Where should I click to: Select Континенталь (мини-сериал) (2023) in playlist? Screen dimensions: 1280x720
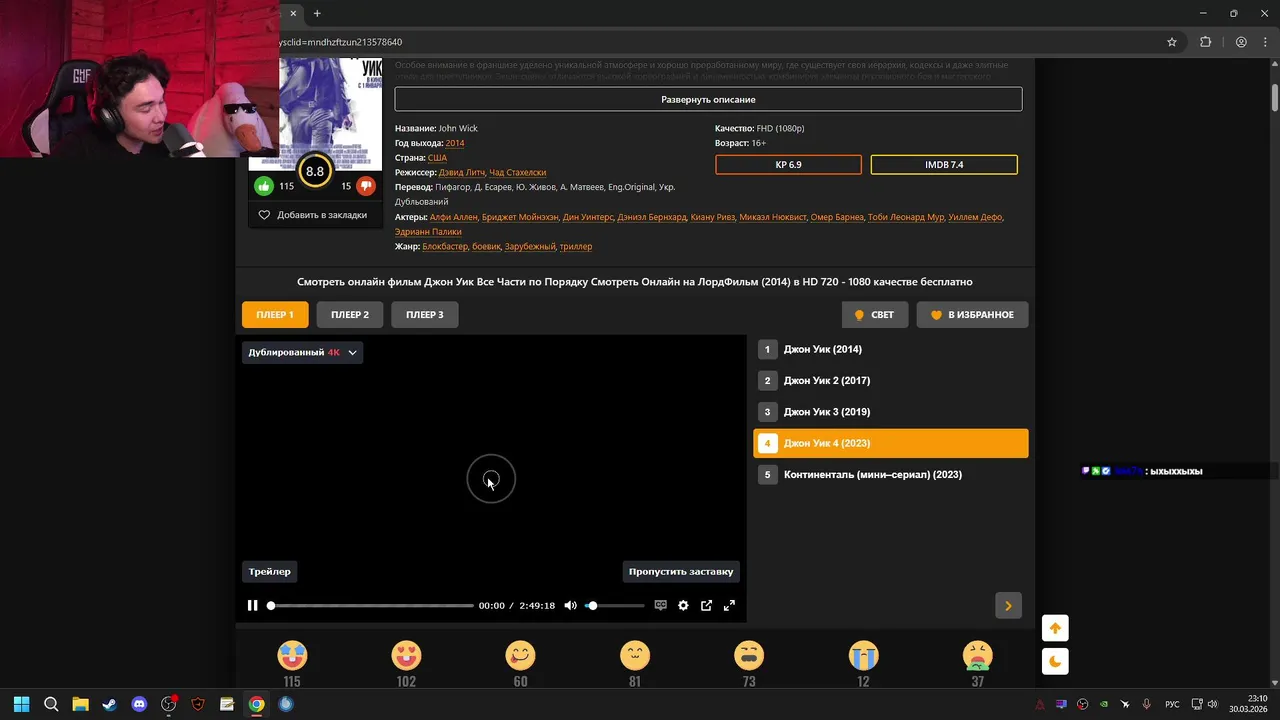(890, 474)
